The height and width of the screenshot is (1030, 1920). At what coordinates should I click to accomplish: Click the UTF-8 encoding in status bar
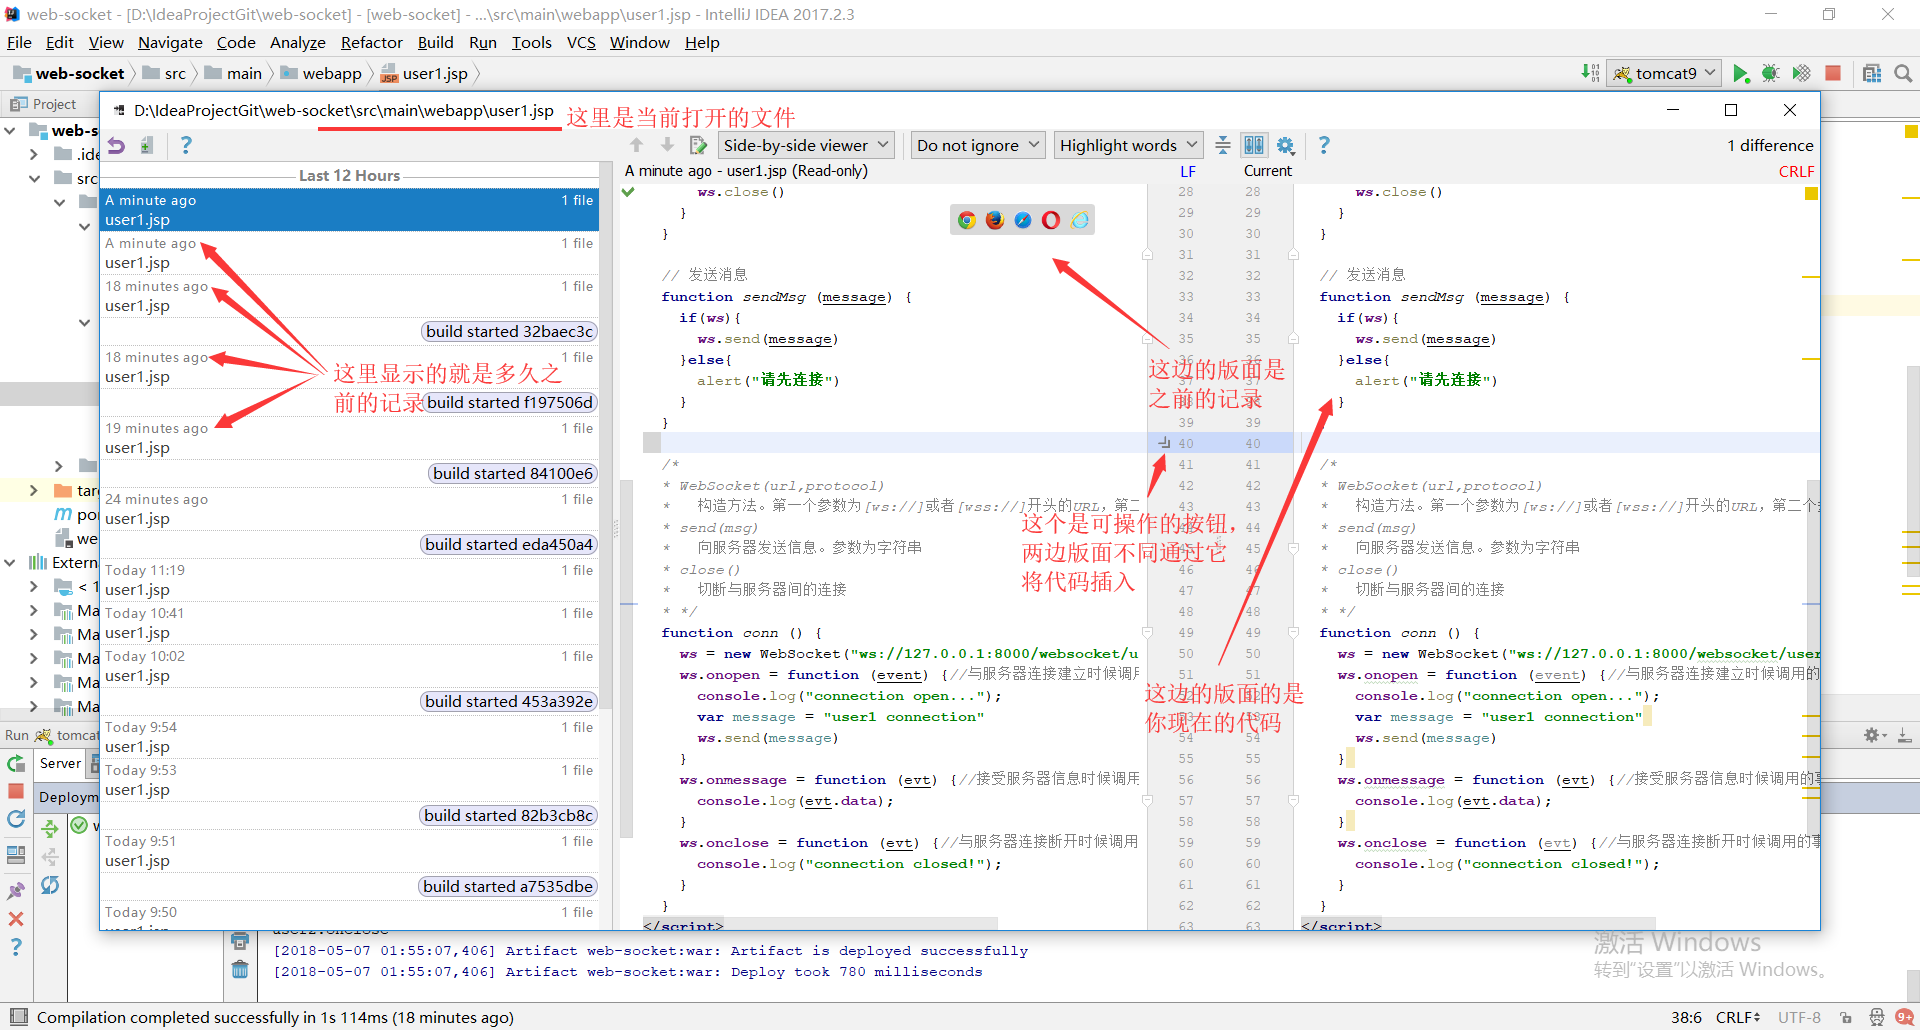[1799, 1017]
